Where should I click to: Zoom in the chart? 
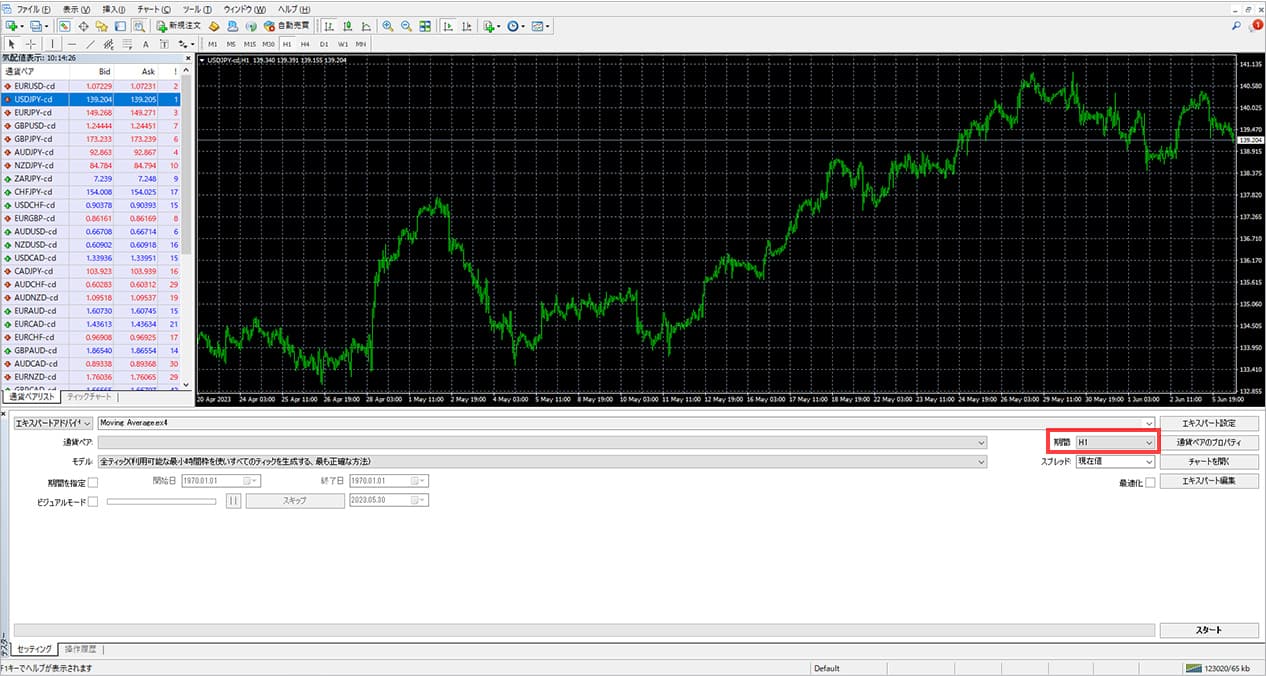[x=387, y=25]
